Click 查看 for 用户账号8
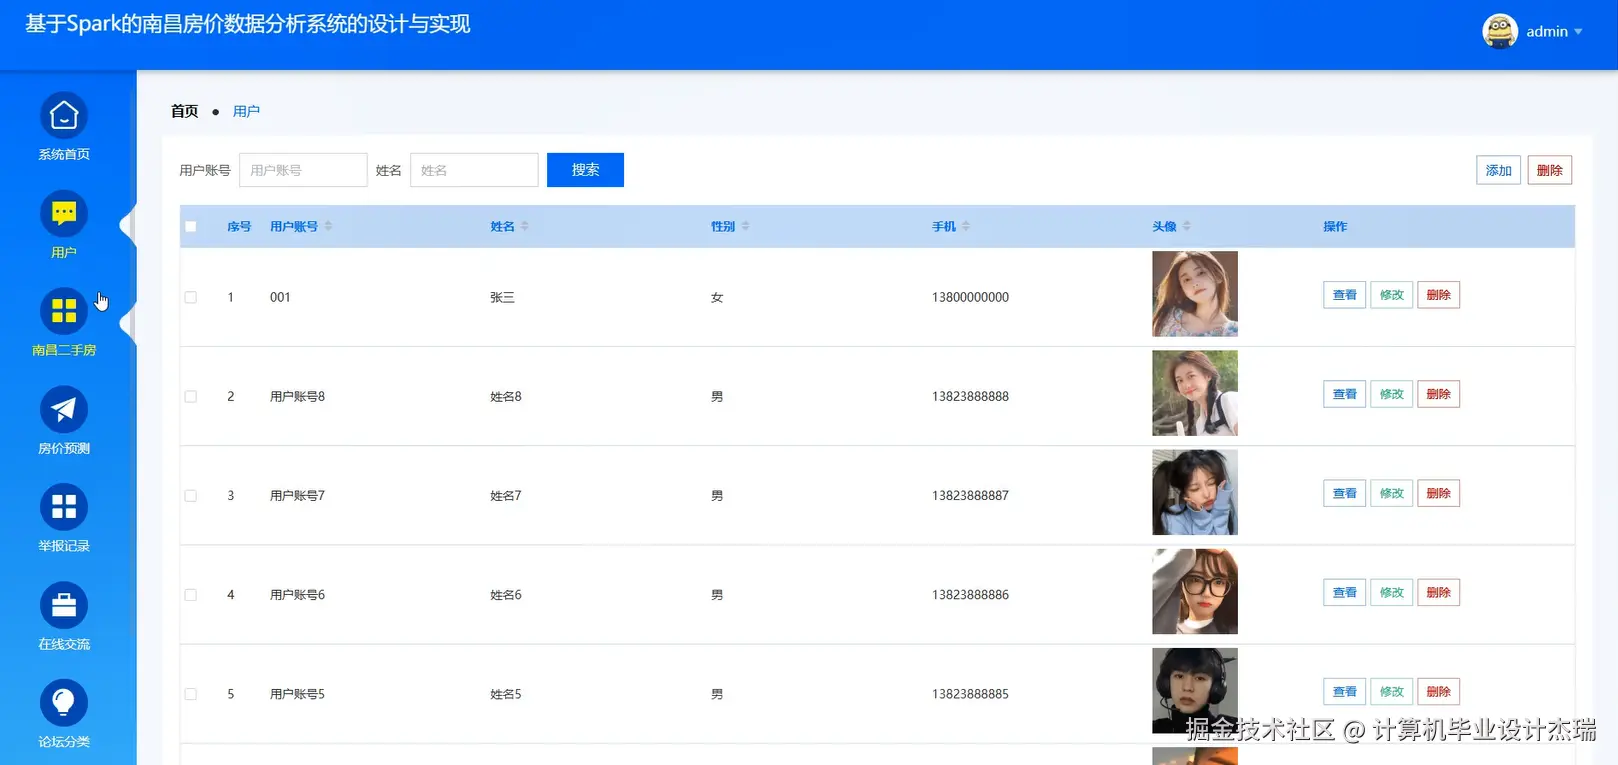Viewport: 1618px width, 765px height. pyautogui.click(x=1344, y=394)
